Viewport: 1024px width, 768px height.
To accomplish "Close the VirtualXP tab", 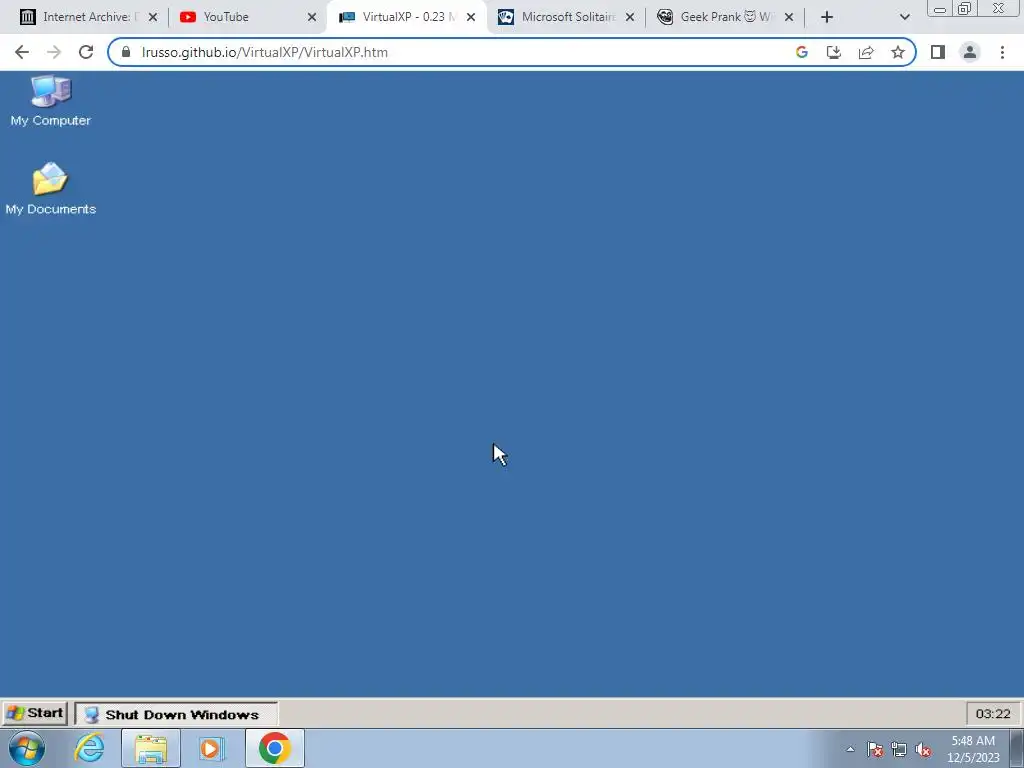I will click(x=471, y=17).
